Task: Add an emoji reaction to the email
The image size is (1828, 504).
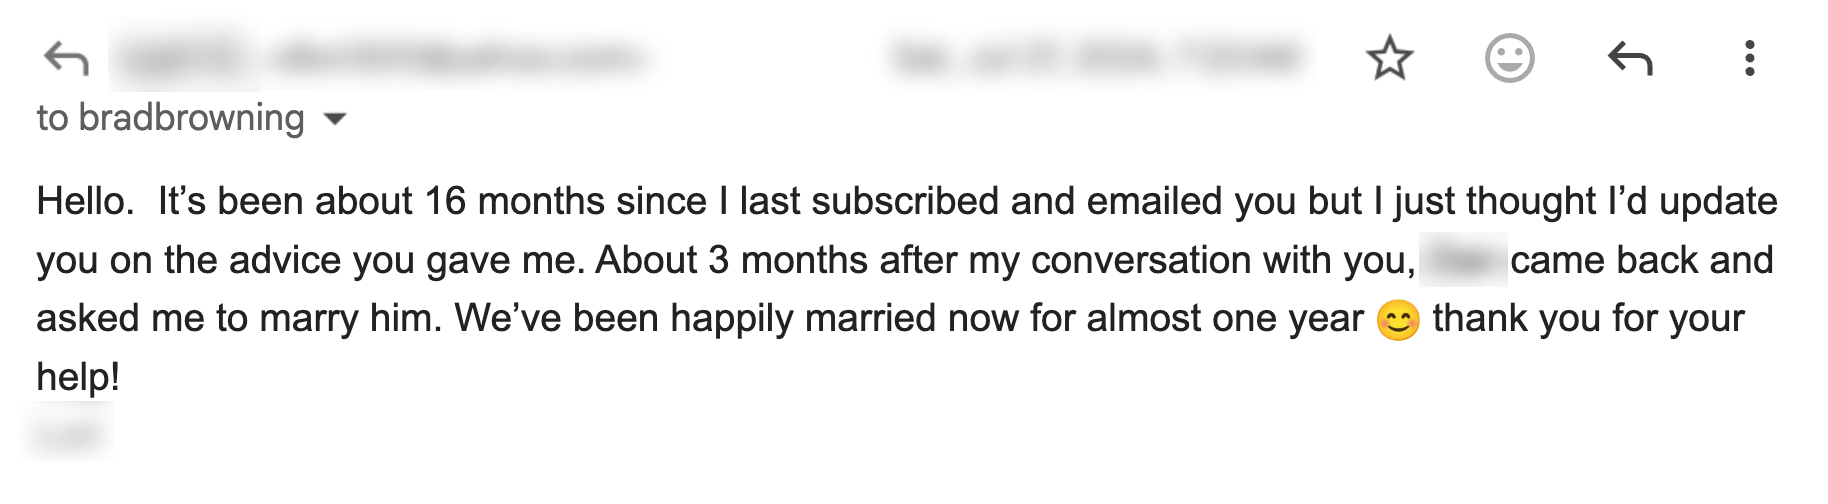Action: (x=1509, y=58)
